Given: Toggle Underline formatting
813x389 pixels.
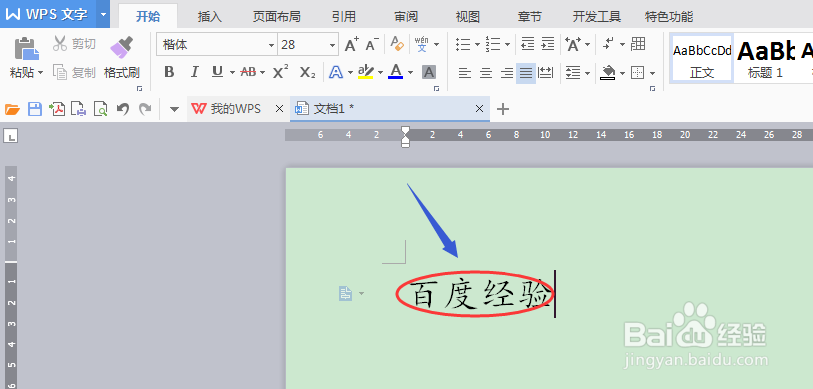Looking at the screenshot, I should 217,72.
